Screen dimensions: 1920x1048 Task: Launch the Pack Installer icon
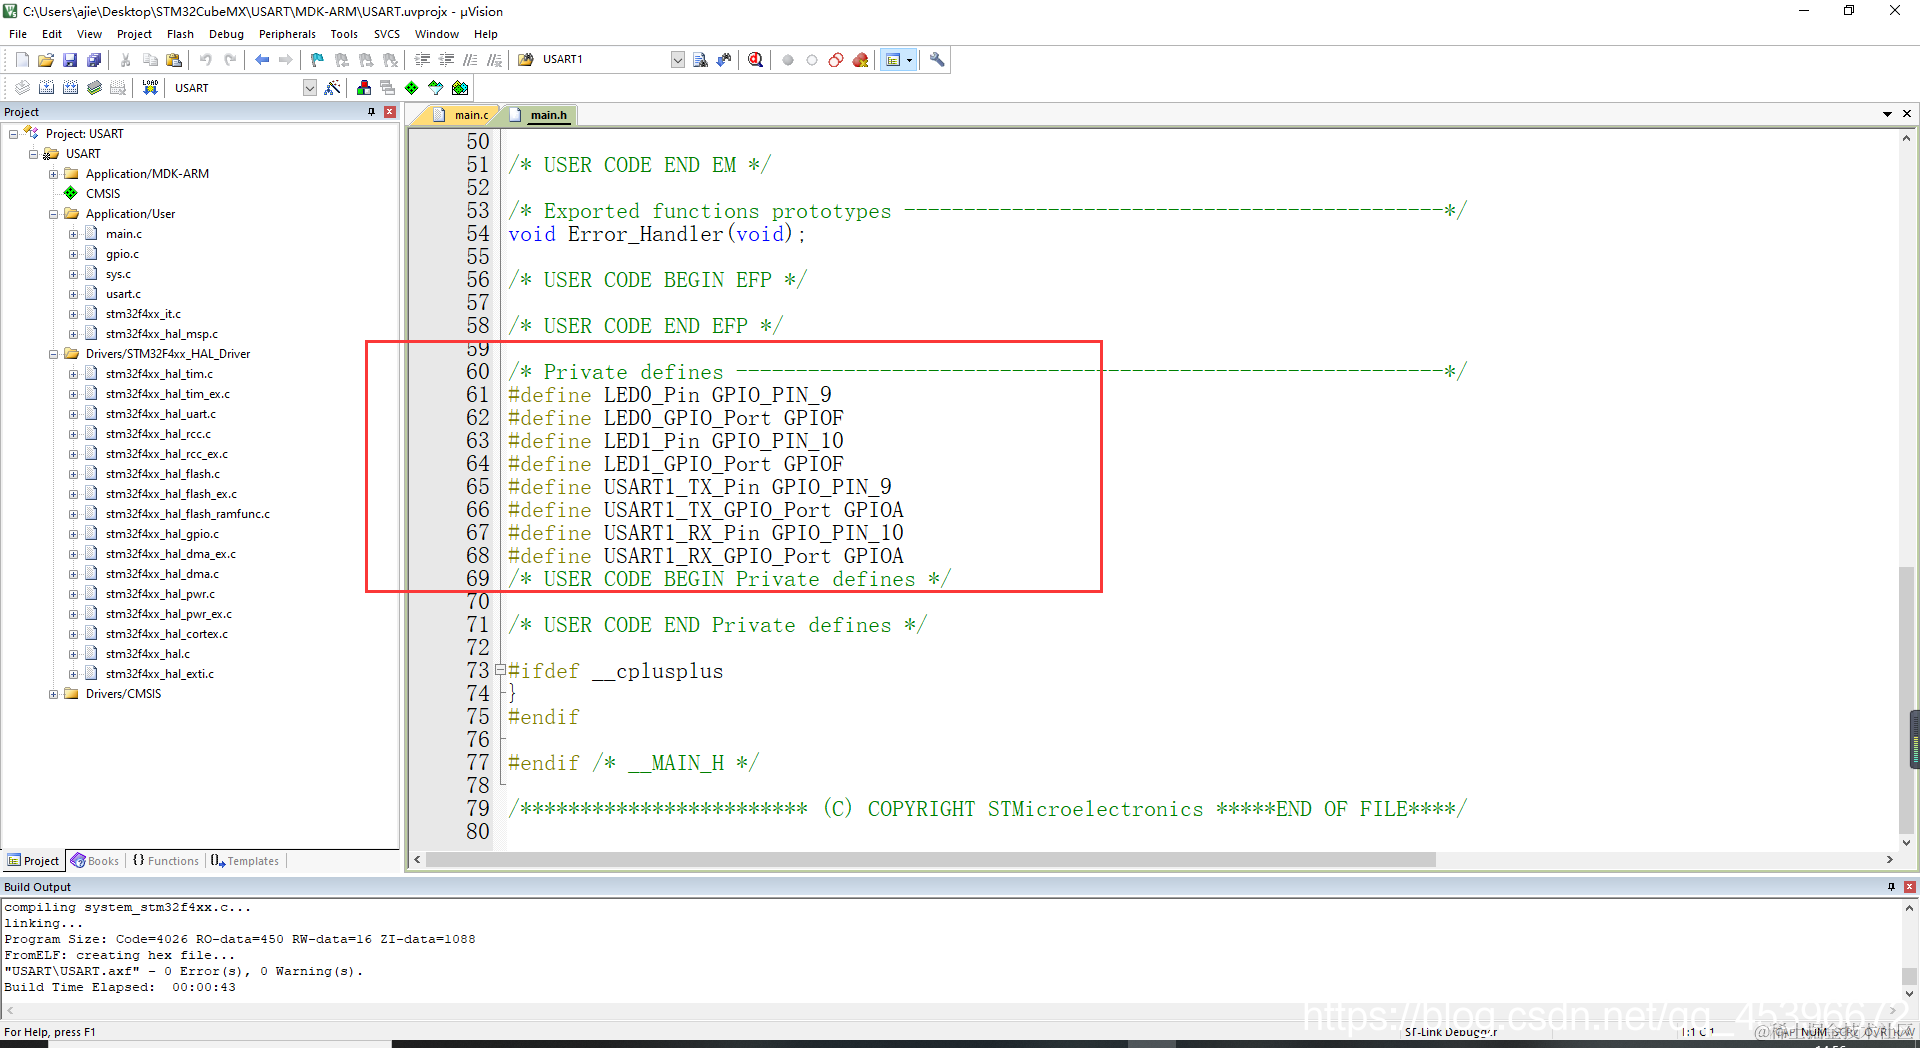point(460,88)
